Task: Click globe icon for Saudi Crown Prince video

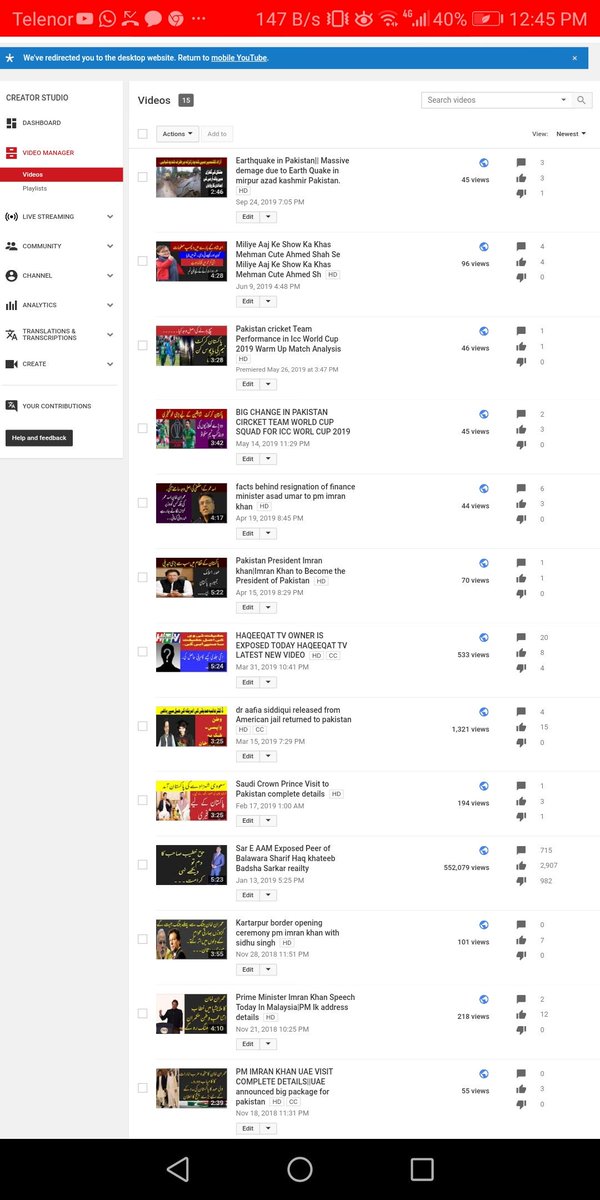Action: tap(484, 786)
